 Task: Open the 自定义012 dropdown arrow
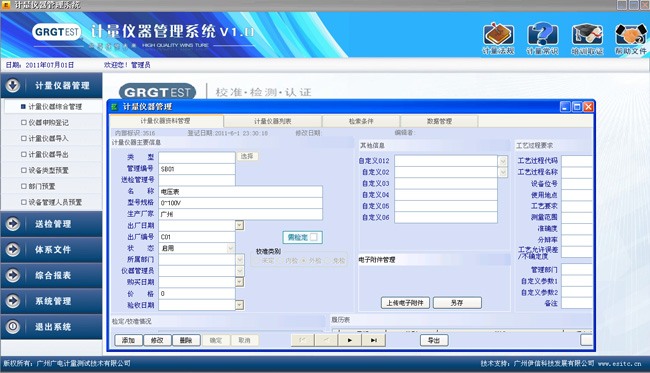click(x=502, y=161)
